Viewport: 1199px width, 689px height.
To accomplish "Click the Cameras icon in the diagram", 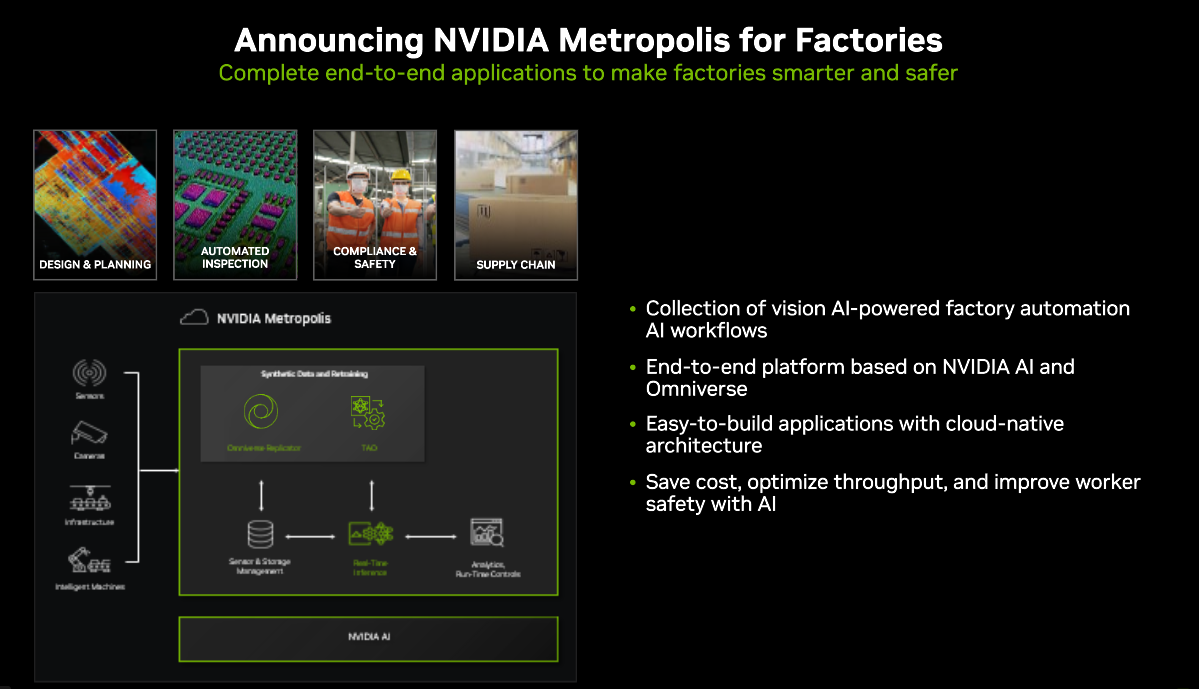I will click(89, 433).
